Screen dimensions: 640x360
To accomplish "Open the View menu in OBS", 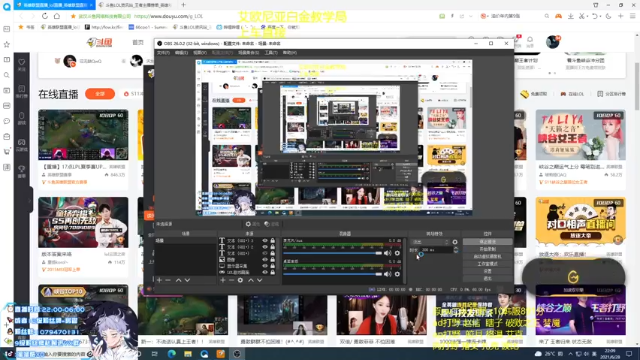I will (200, 53).
